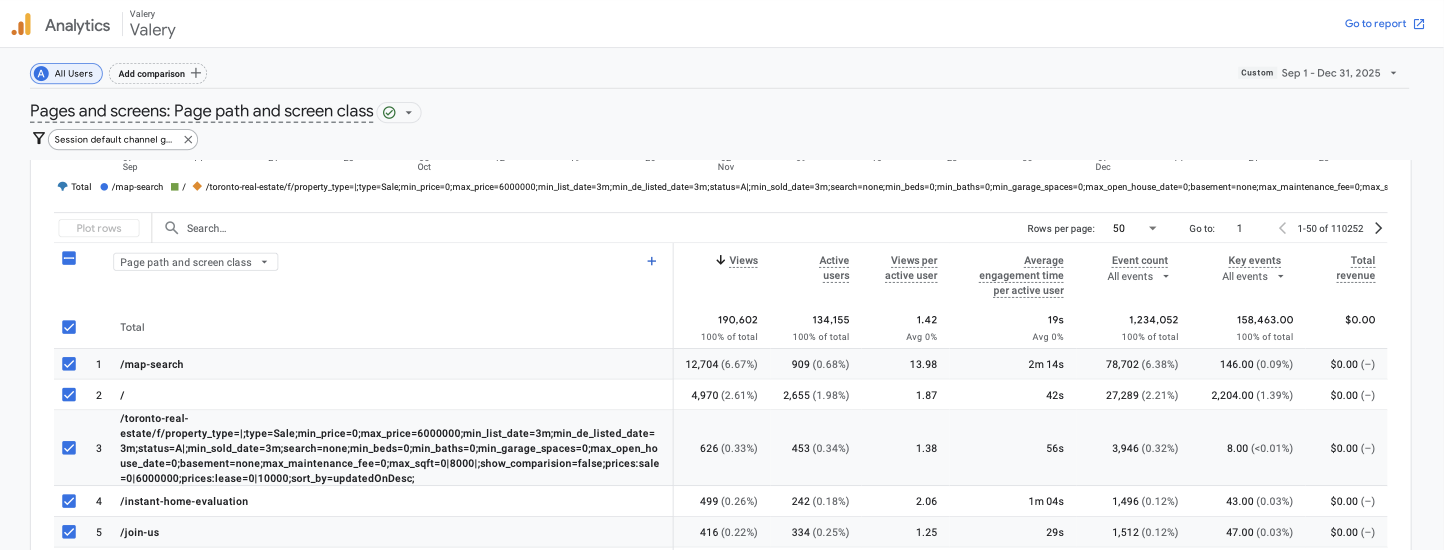1444x550 pixels.
Task: Click the 1-50 of 110252 pagination text
Action: pos(1330,229)
